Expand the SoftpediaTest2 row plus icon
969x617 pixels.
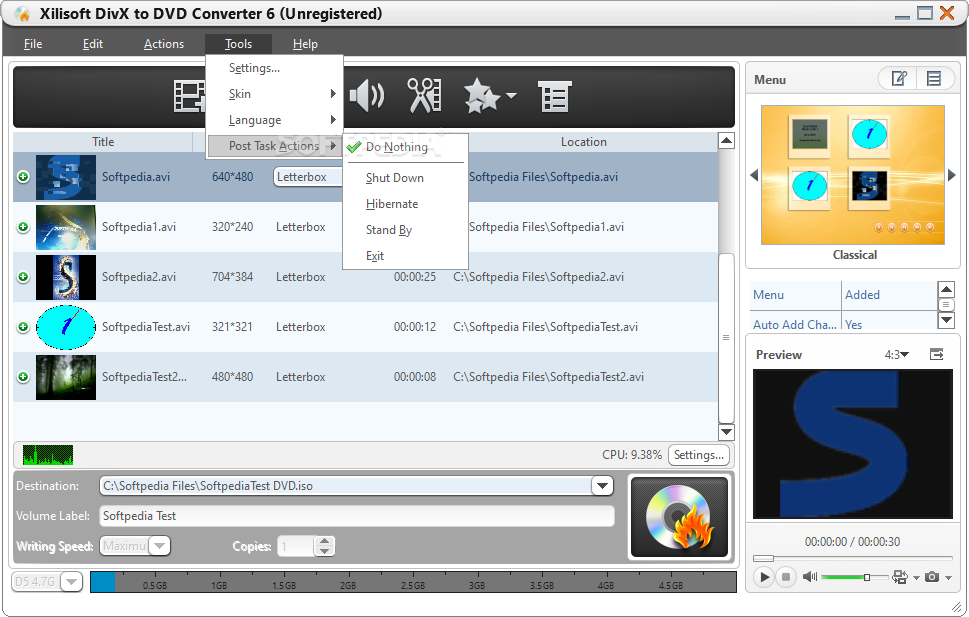pos(23,377)
